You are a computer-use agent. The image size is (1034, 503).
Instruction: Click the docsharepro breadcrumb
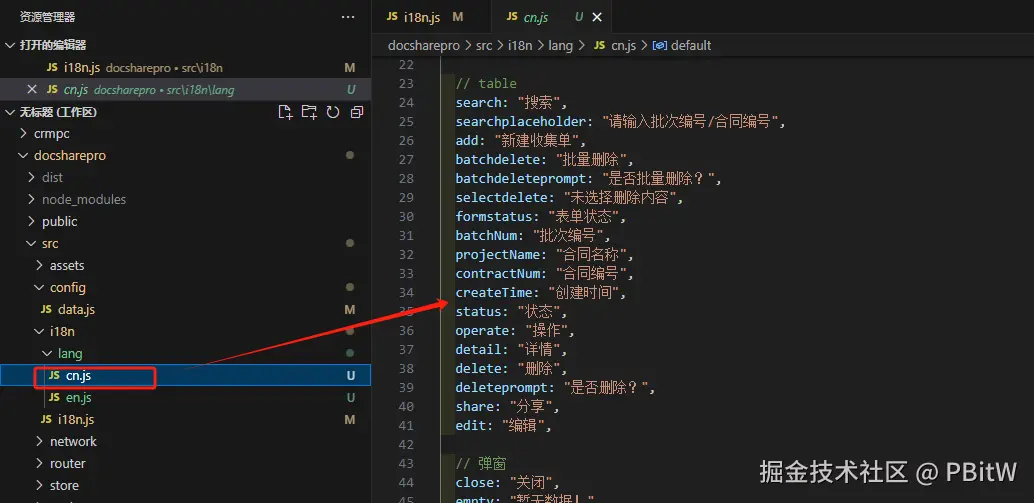pyautogui.click(x=423, y=45)
